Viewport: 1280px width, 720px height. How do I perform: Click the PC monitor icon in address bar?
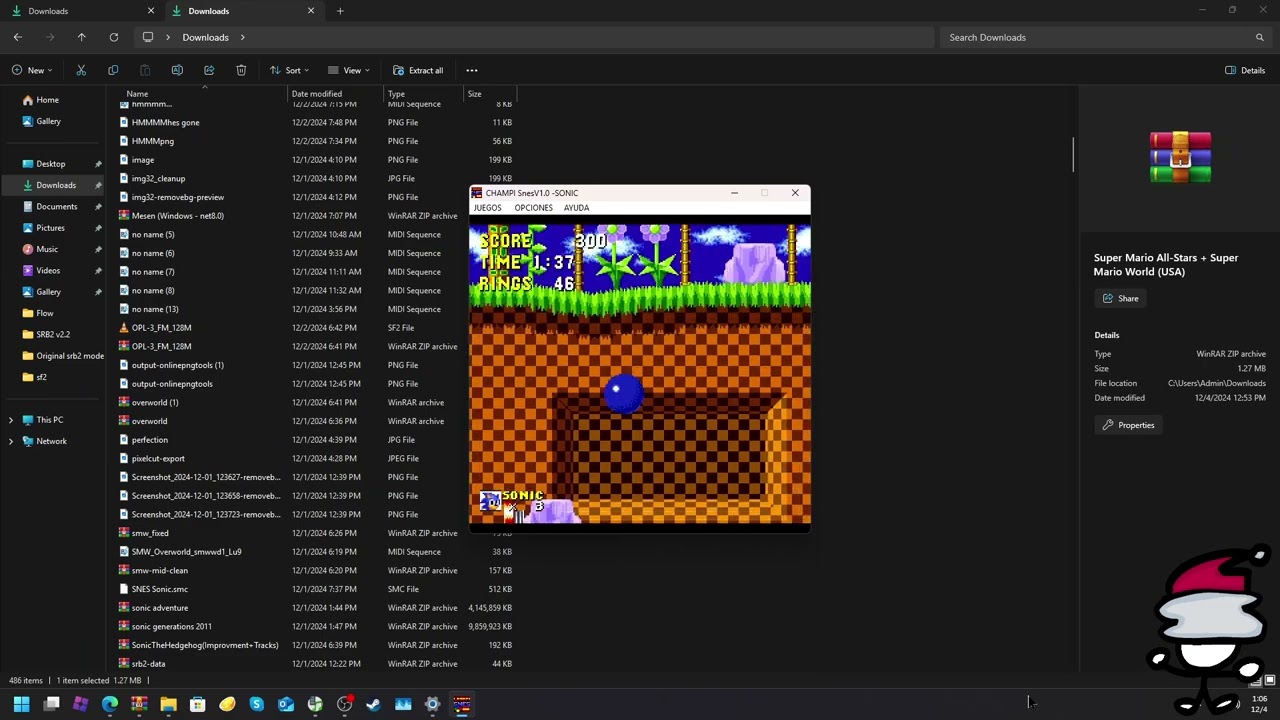click(148, 37)
